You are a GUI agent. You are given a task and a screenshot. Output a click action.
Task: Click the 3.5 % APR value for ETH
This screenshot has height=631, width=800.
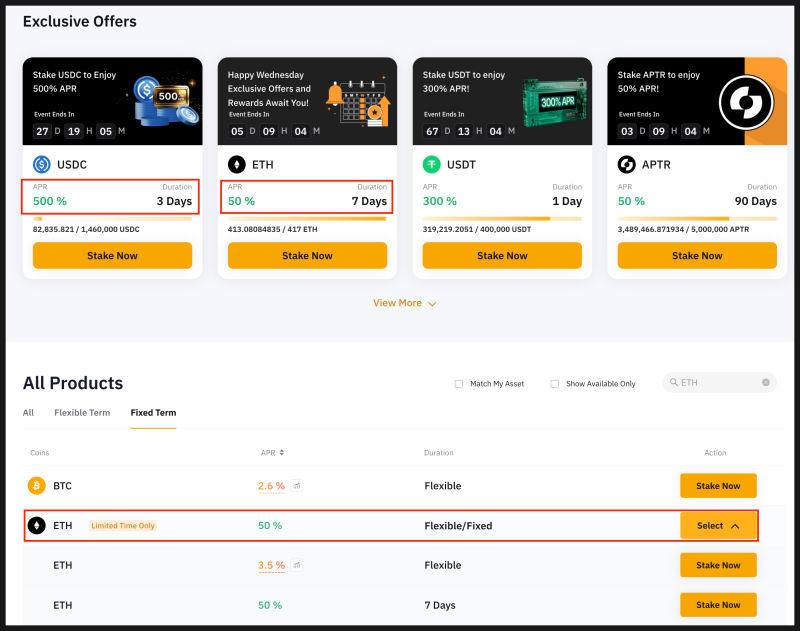pos(271,565)
